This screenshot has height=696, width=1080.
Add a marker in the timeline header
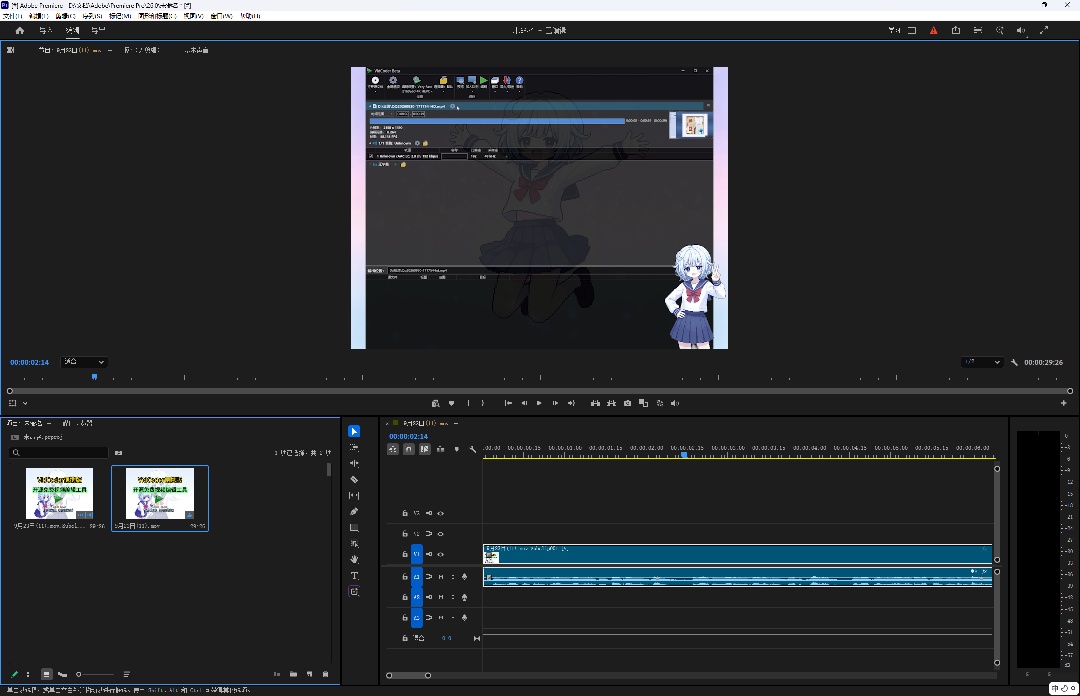tap(457, 449)
